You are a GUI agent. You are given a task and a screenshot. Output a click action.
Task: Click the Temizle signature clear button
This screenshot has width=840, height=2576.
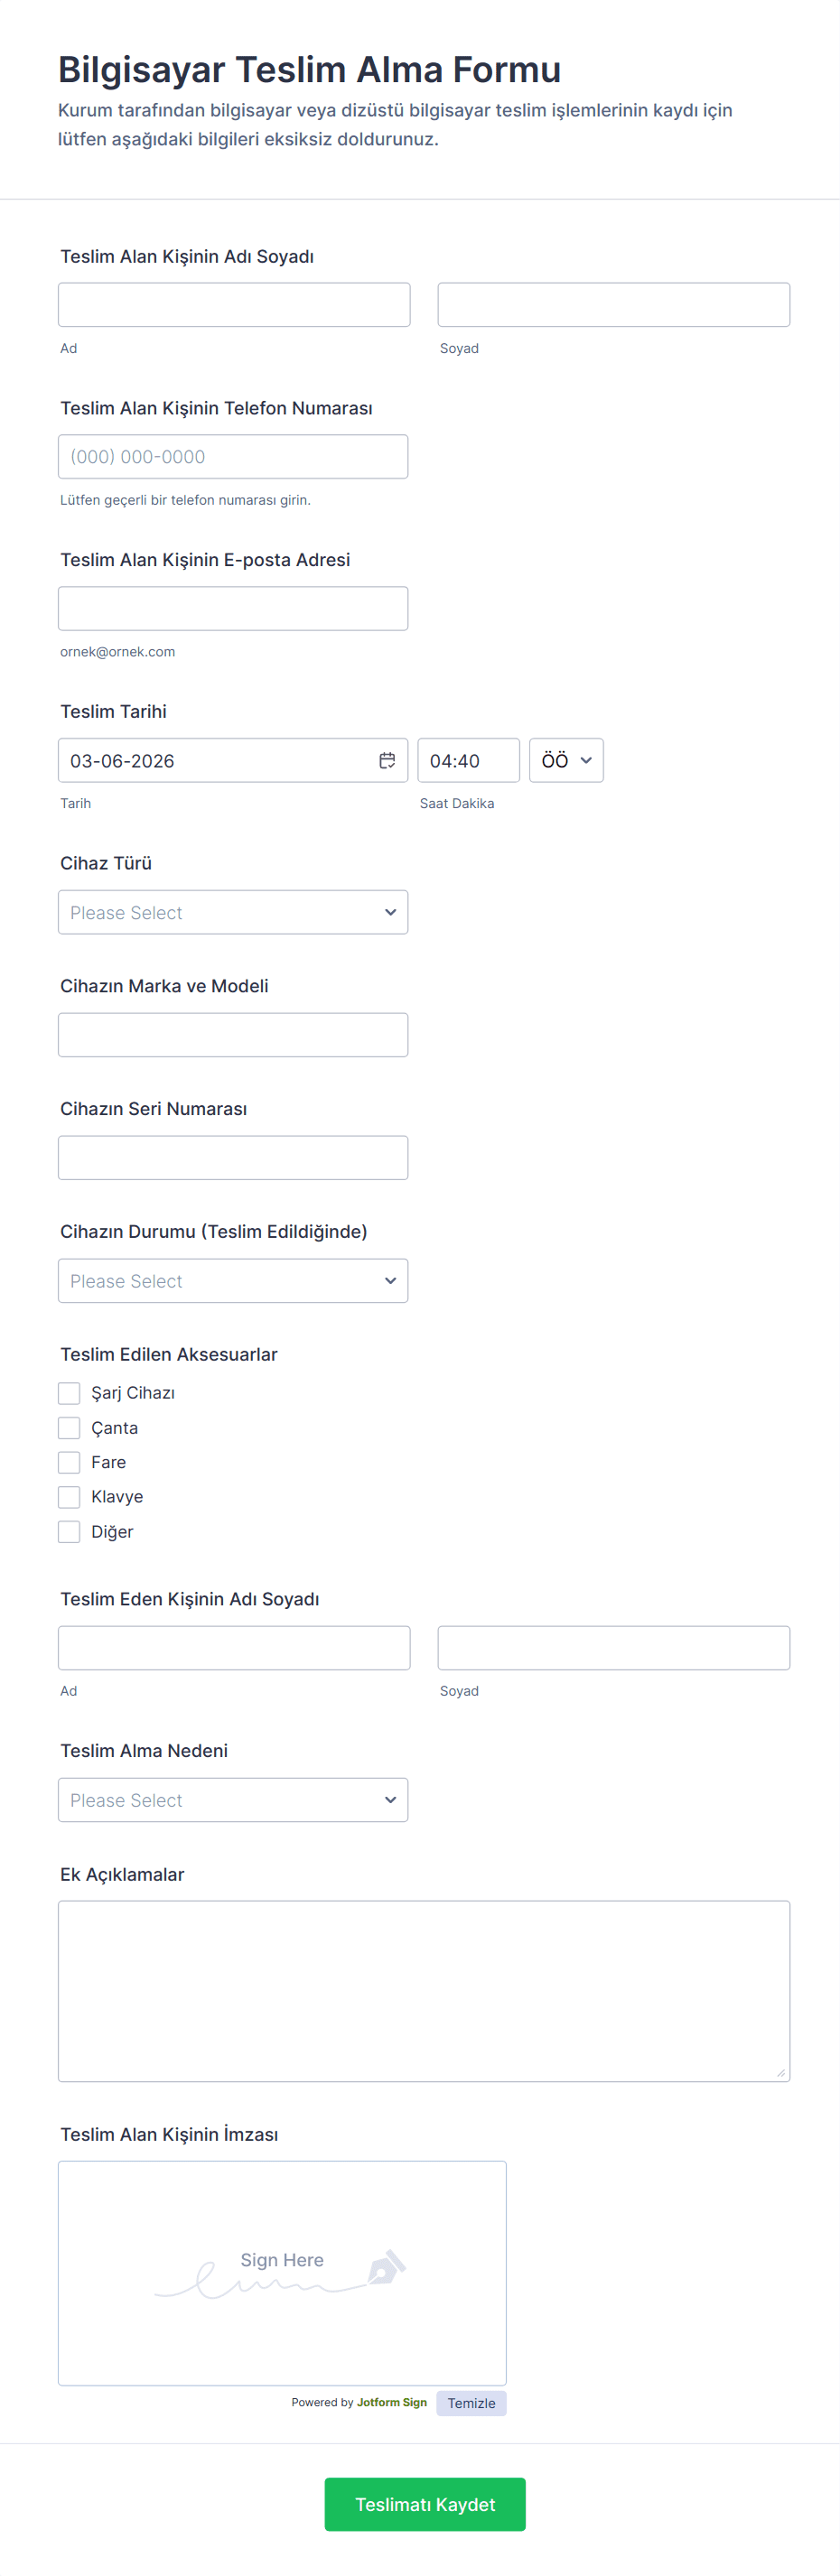coord(471,2403)
